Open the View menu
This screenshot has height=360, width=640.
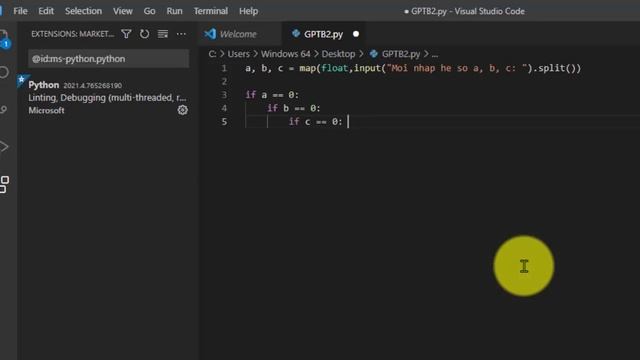click(x=122, y=11)
